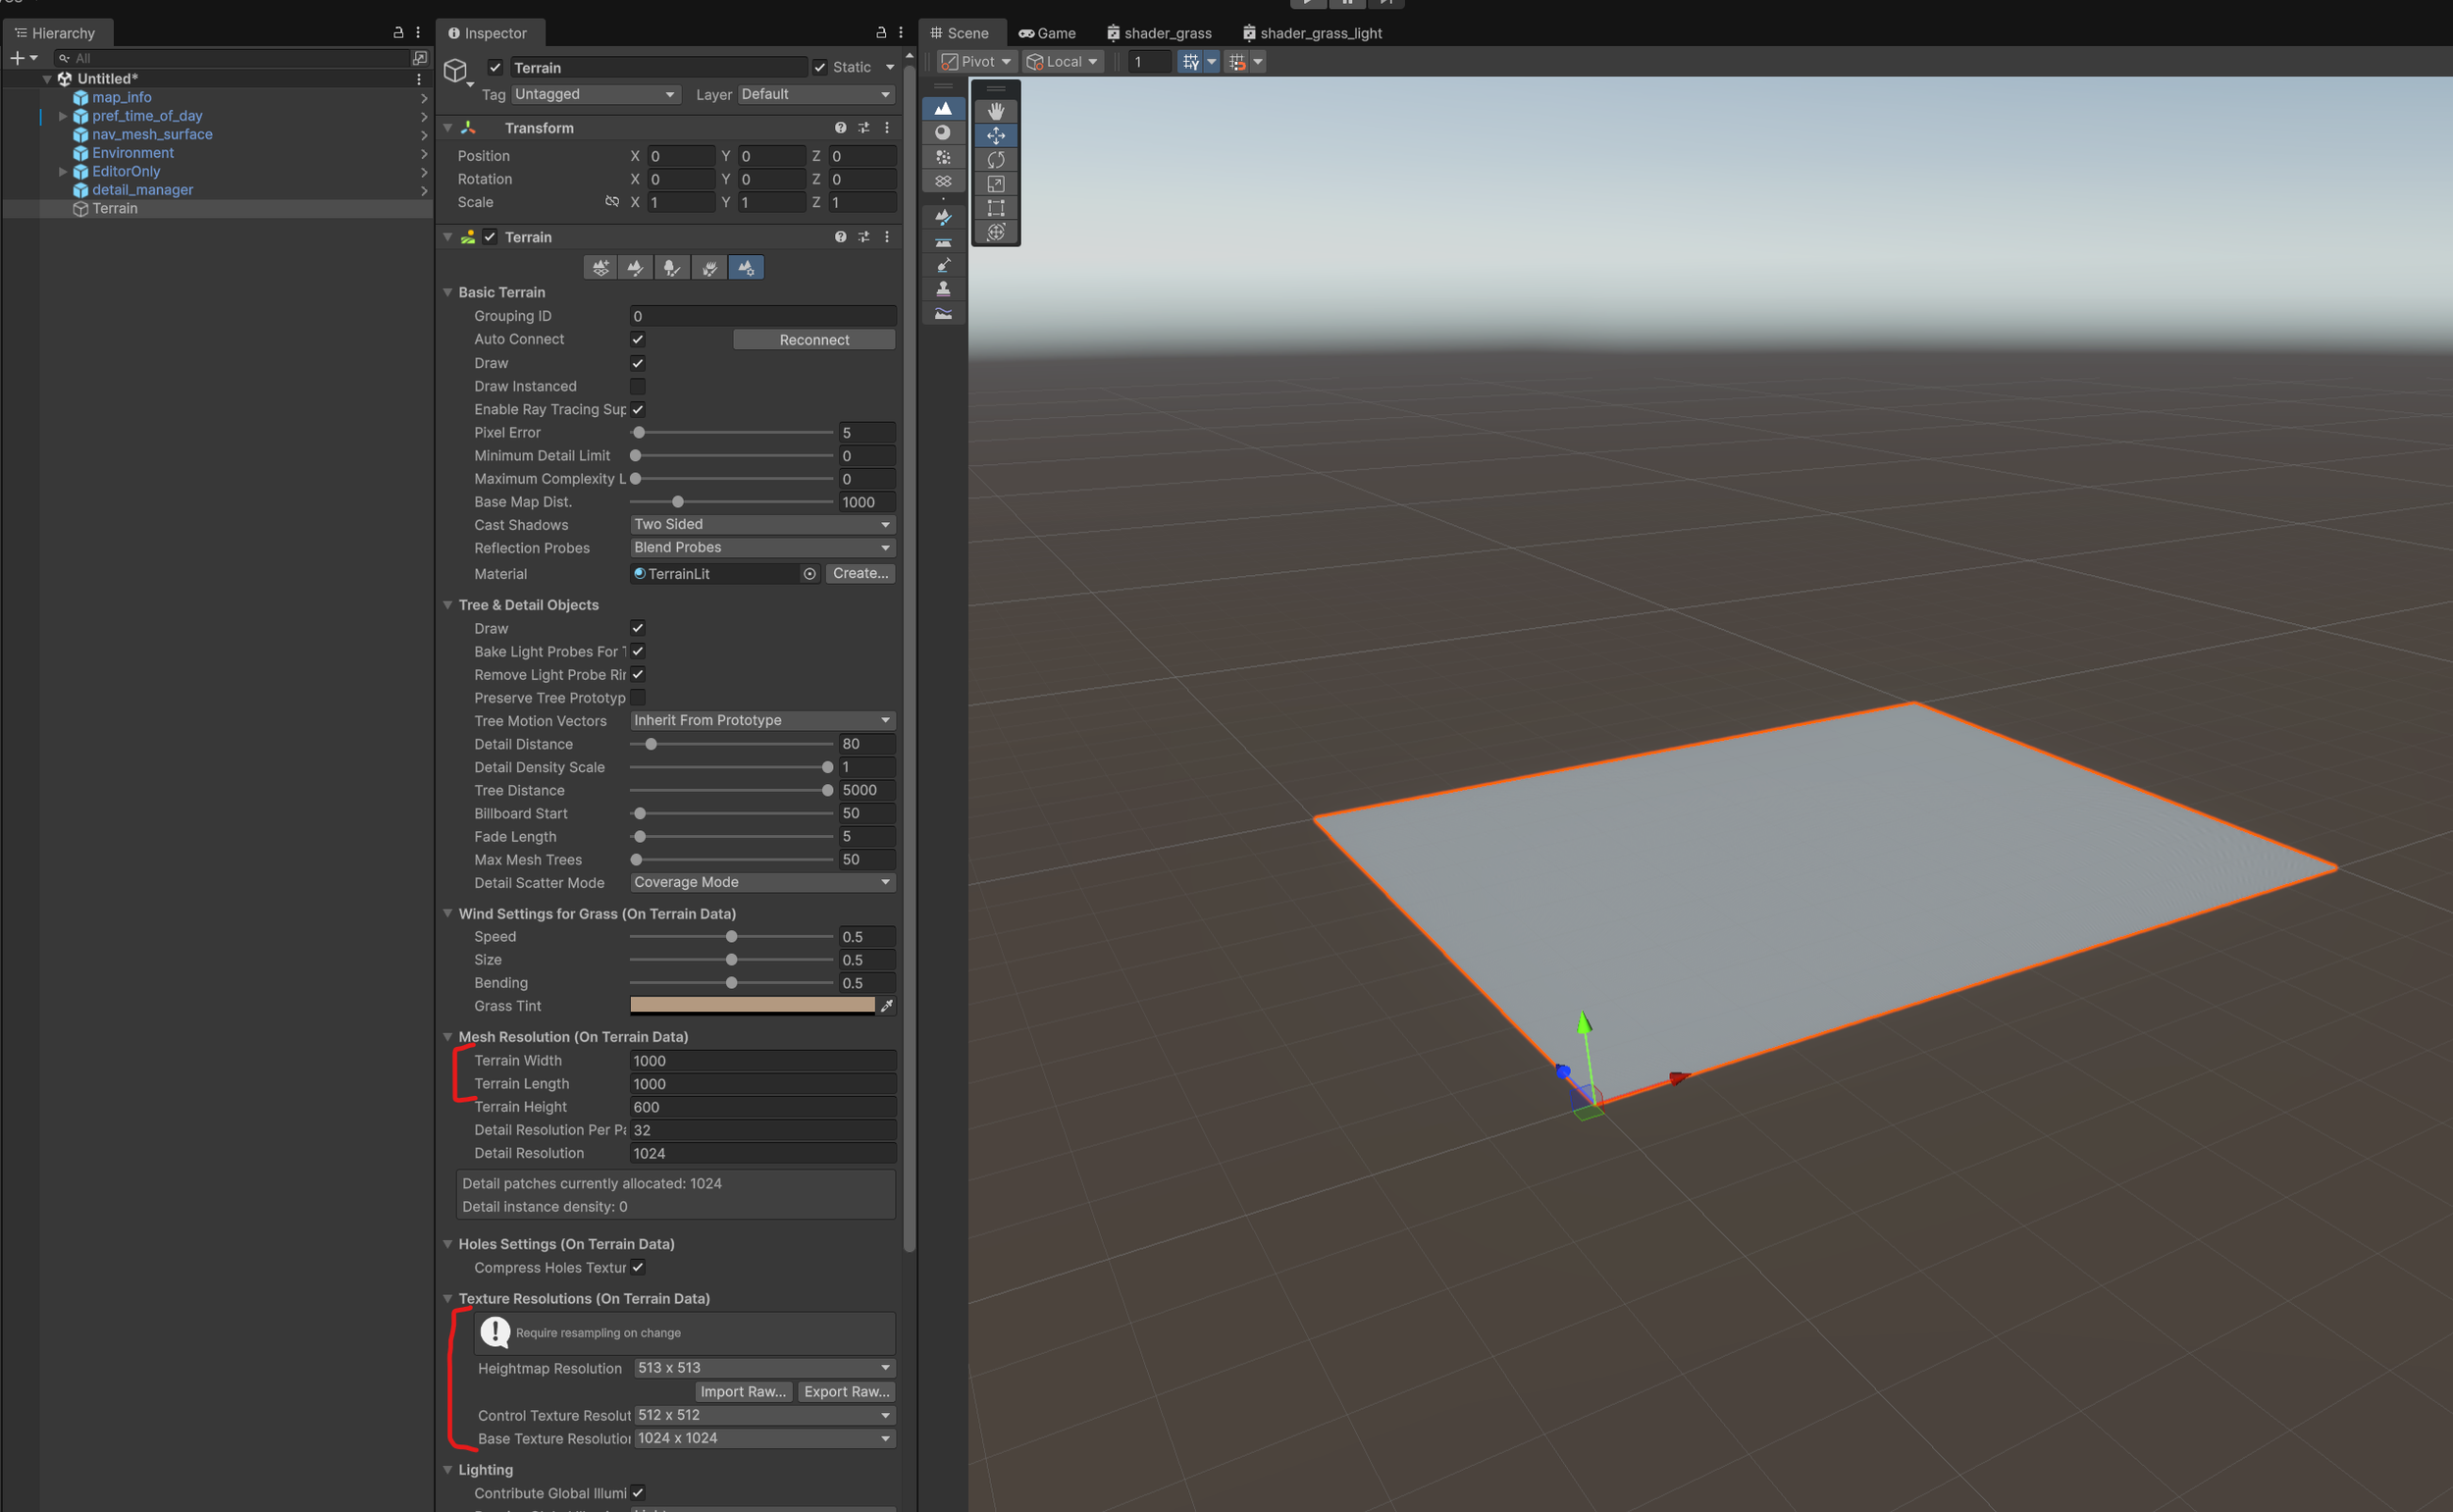
Task: Expand the pref_time_of_day hierarchy item
Action: (x=63, y=116)
